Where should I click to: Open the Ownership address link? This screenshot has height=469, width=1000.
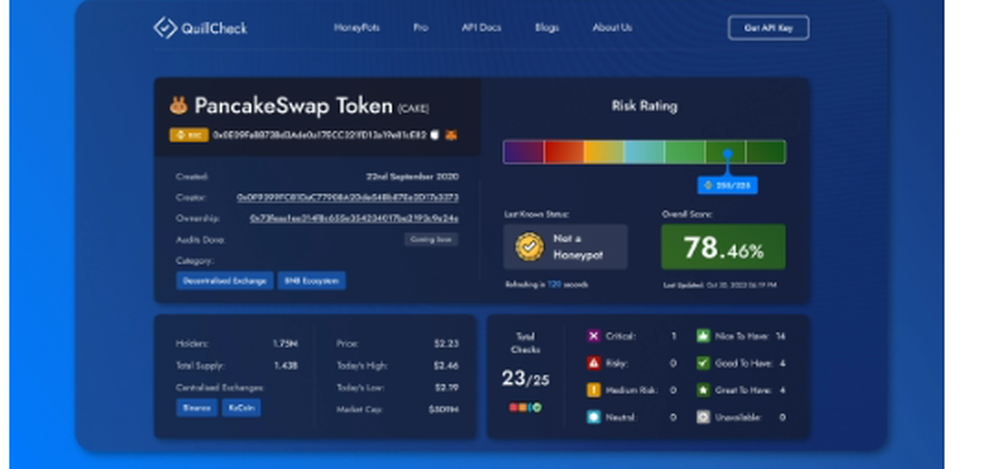coord(354,218)
